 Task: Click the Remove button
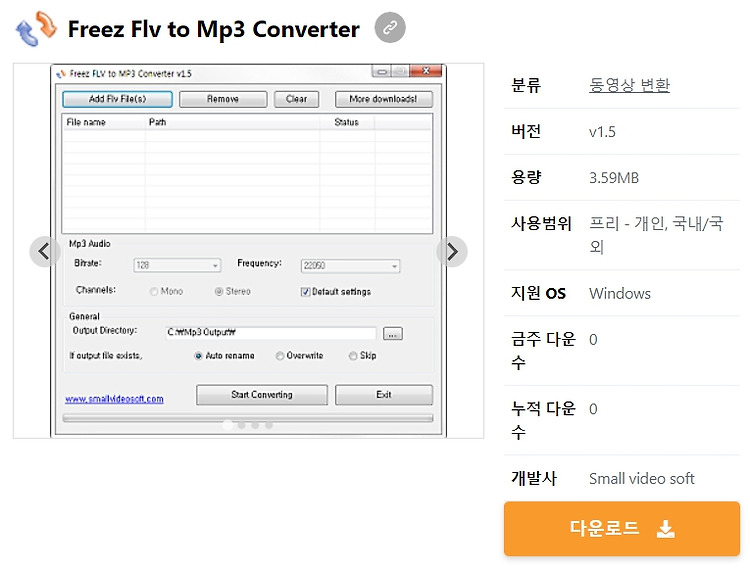[x=223, y=99]
